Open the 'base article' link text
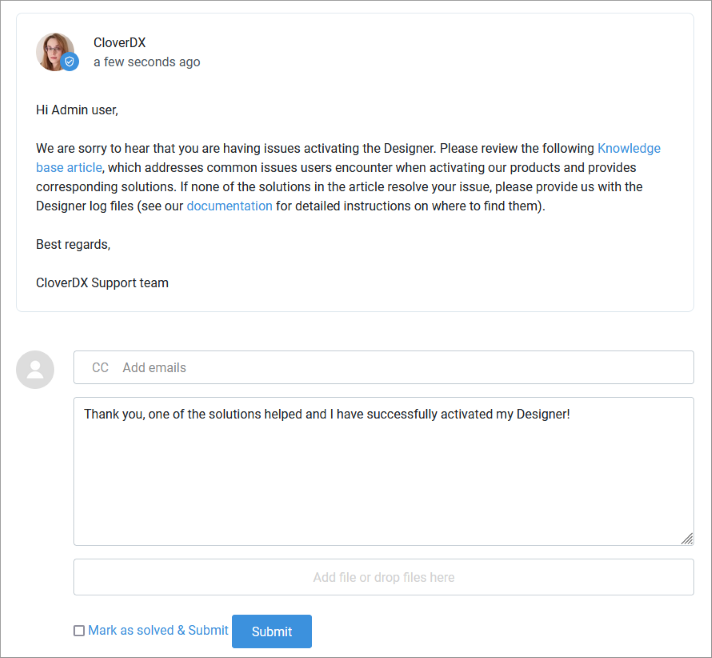 point(69,168)
